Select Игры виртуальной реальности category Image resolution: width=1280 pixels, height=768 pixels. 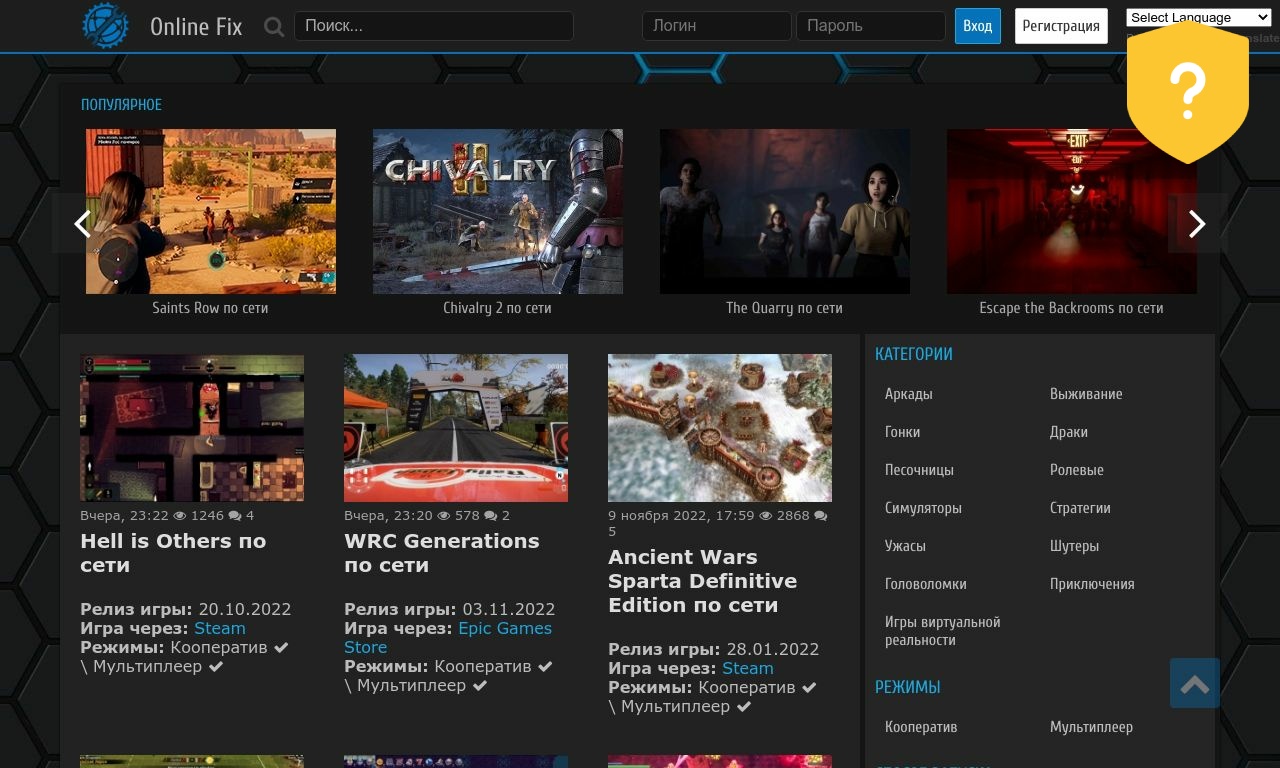(943, 631)
